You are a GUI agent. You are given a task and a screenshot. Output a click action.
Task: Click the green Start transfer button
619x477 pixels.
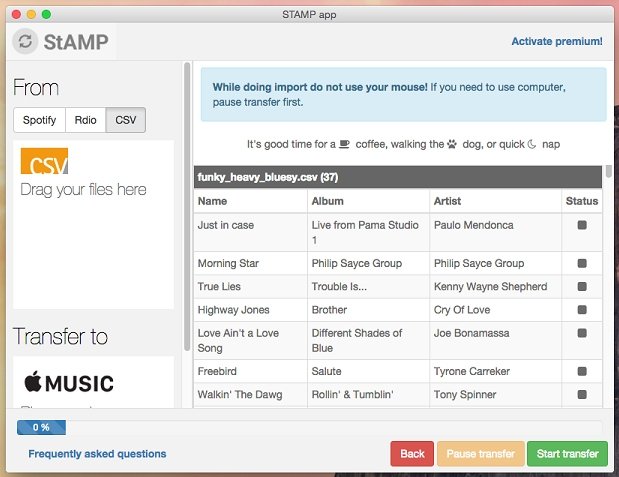[x=567, y=454]
